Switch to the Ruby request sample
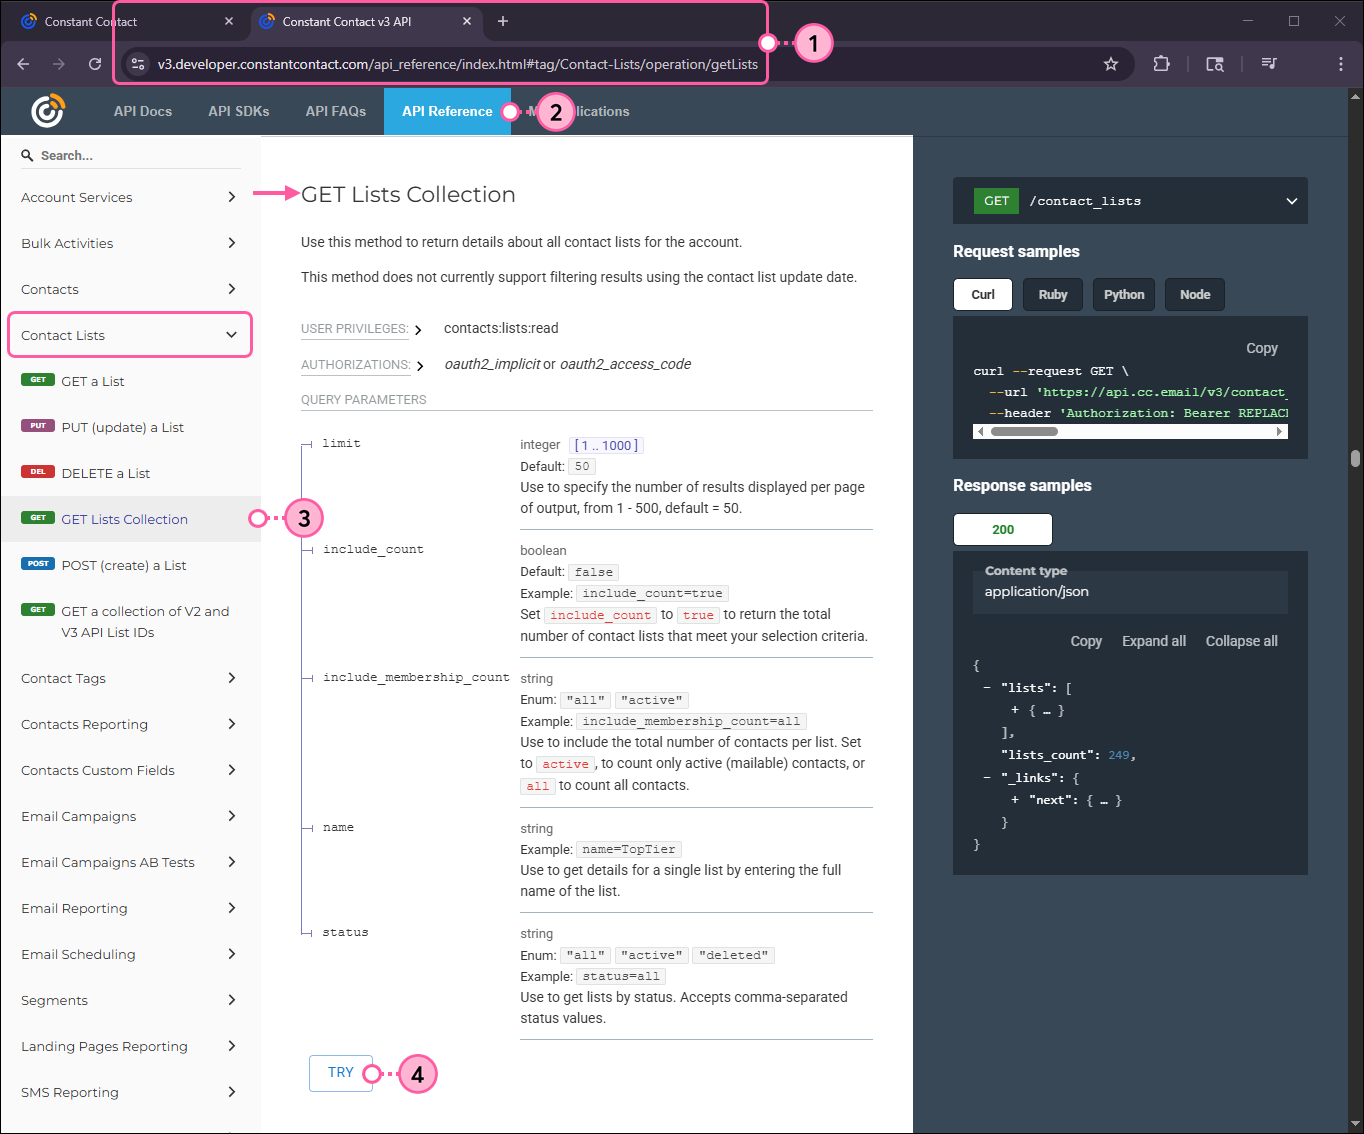 pos(1052,295)
